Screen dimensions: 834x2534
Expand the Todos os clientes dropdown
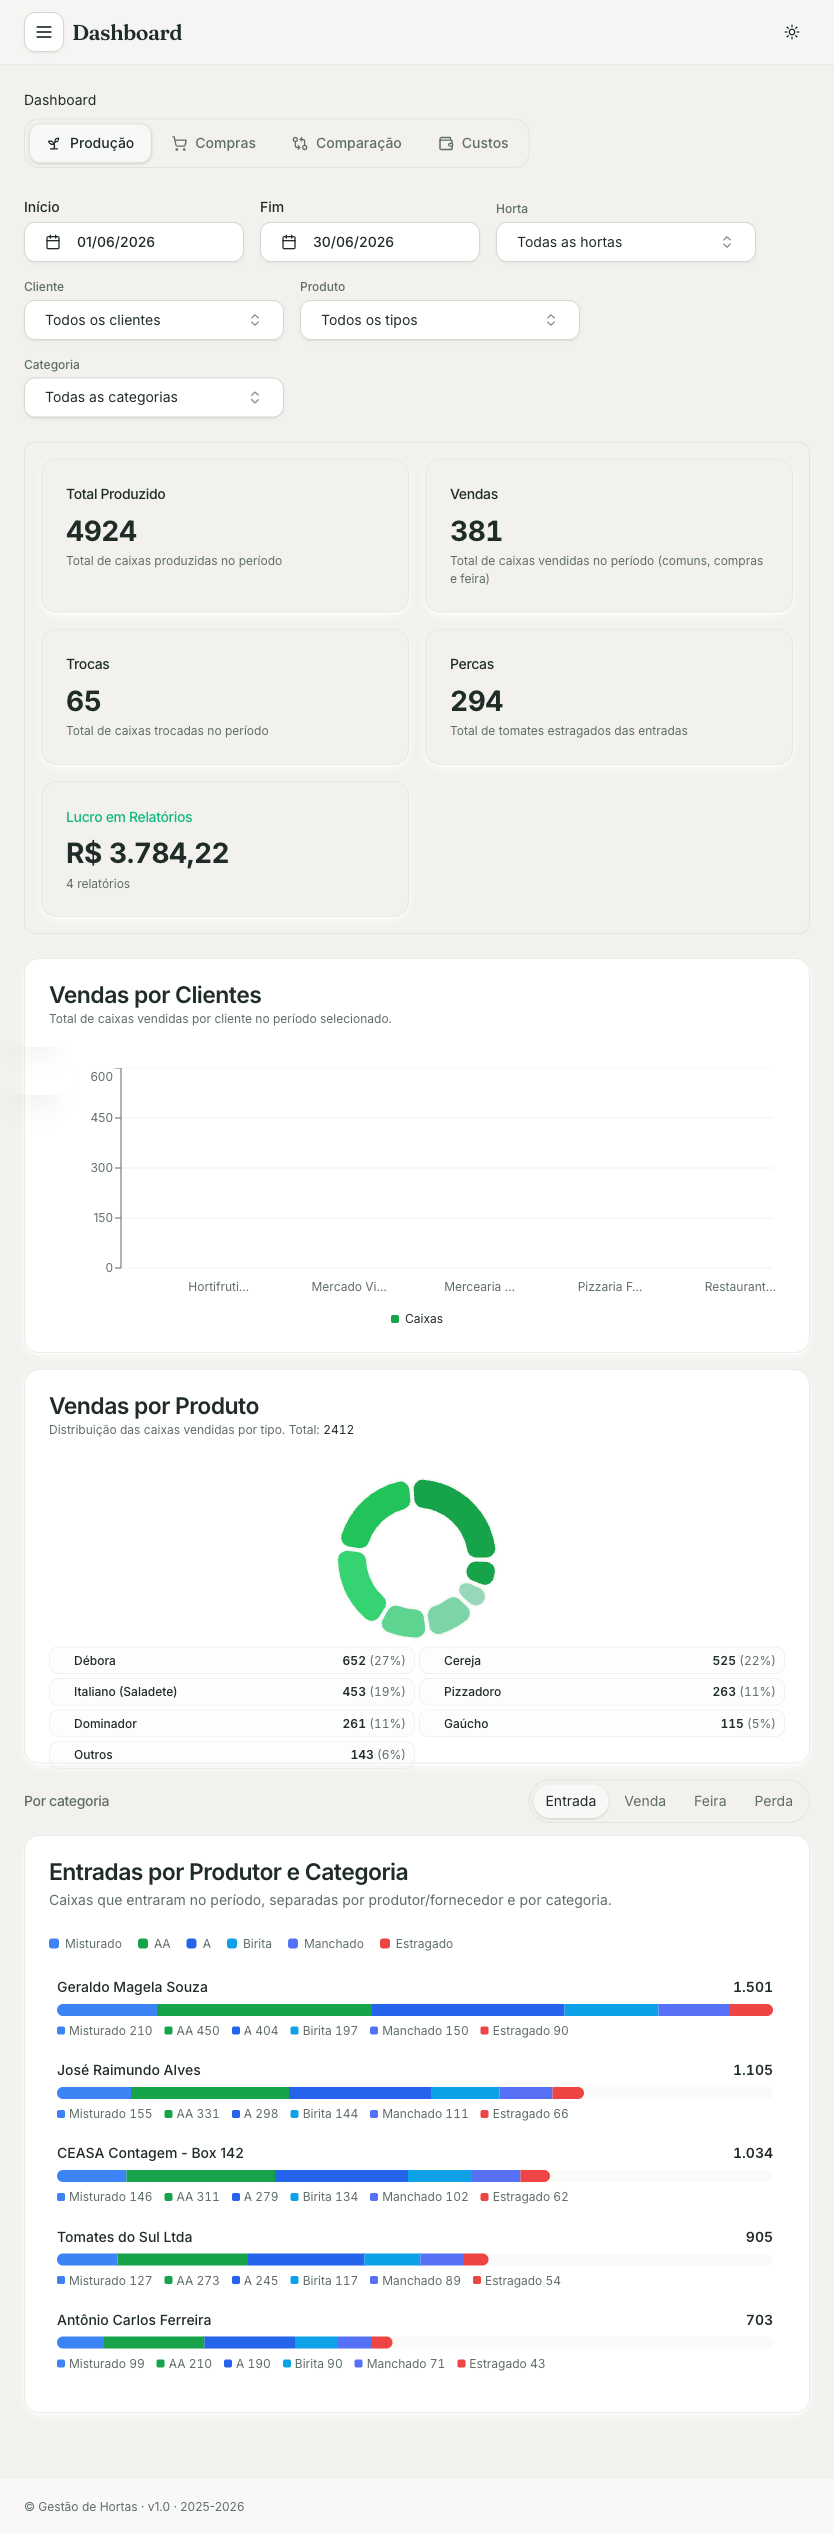point(154,320)
